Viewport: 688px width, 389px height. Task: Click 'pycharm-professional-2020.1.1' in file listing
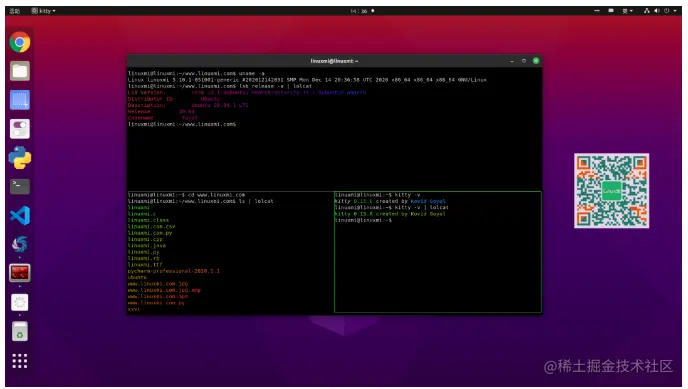coord(174,271)
